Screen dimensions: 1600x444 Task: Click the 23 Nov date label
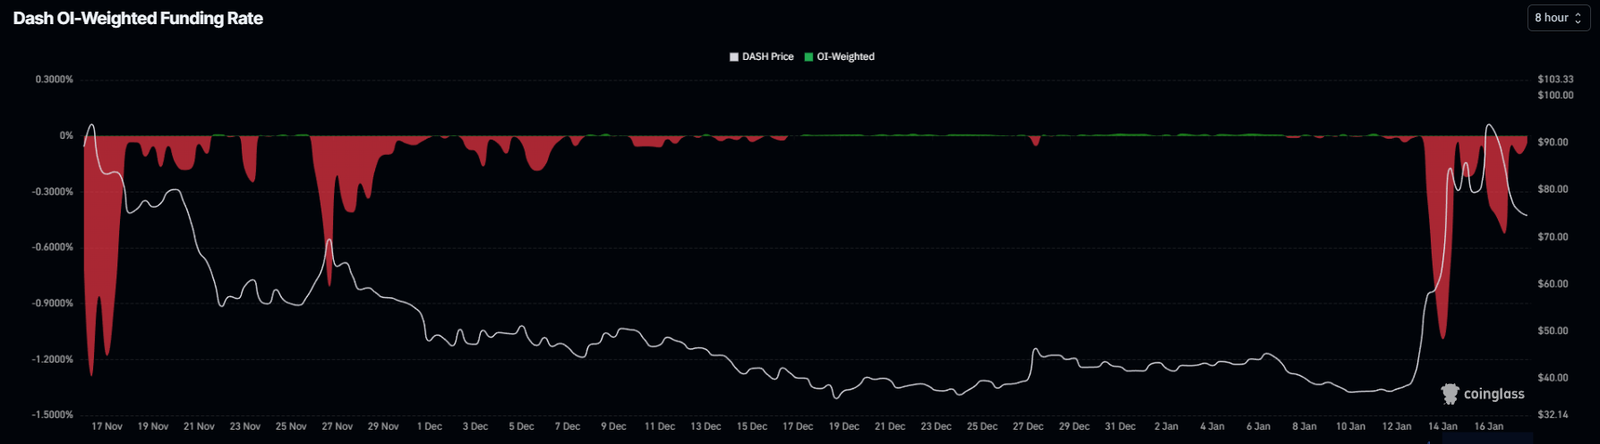pyautogui.click(x=245, y=426)
